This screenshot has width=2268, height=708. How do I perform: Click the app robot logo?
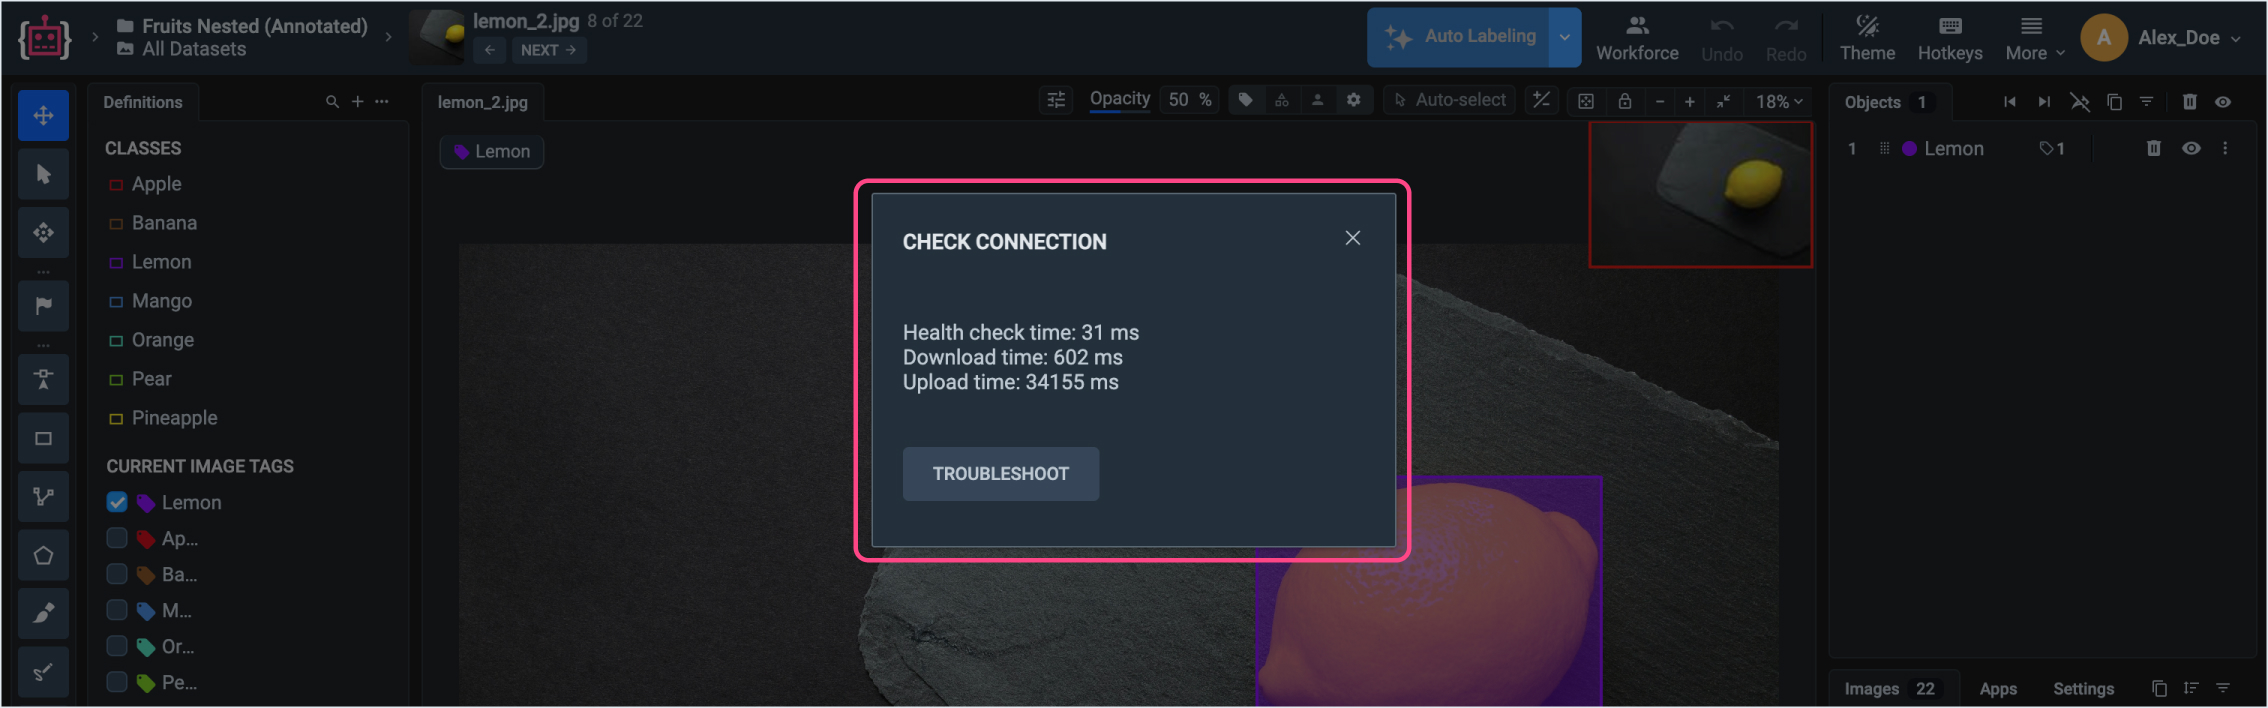tap(44, 38)
